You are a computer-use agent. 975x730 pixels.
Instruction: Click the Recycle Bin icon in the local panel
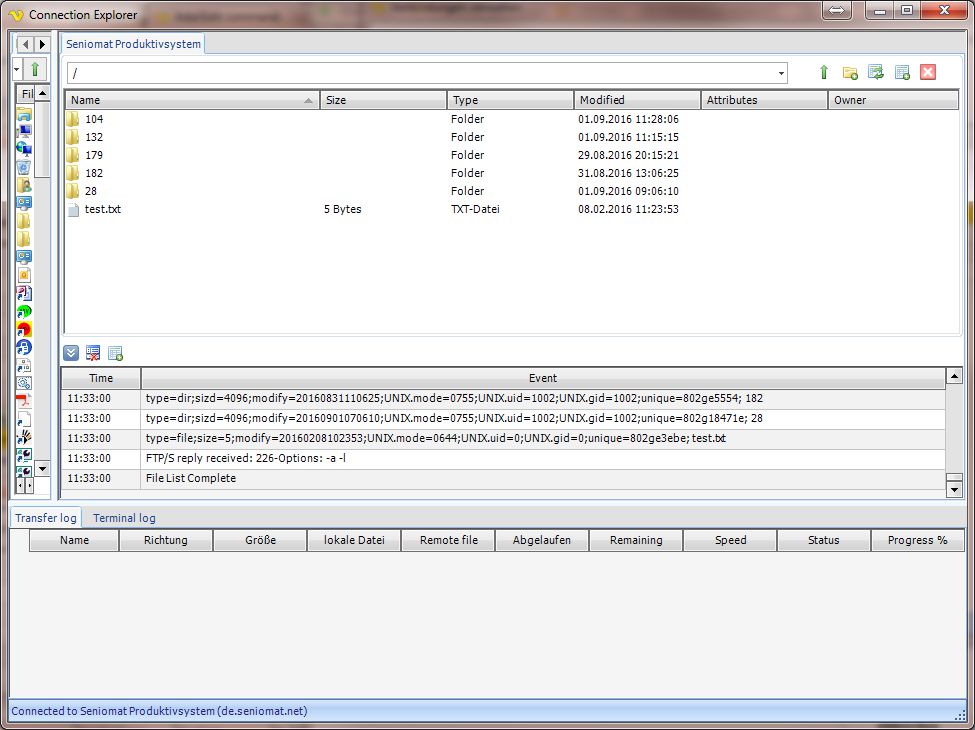tap(24, 168)
